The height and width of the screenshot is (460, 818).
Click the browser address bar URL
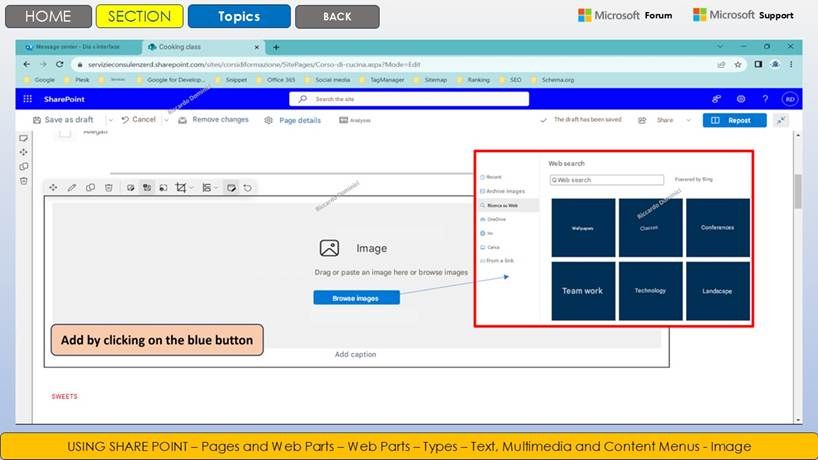click(x=254, y=65)
